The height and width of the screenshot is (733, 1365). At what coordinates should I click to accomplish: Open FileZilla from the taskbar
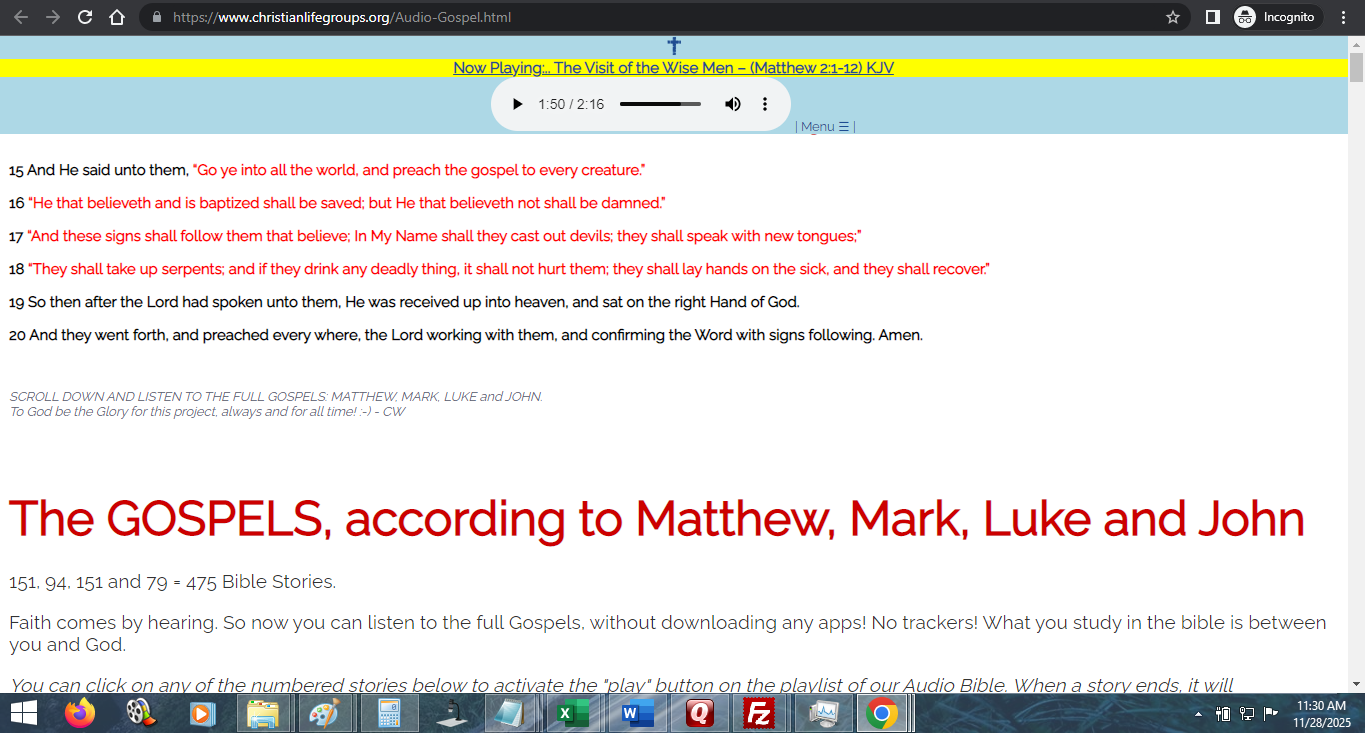[x=760, y=714]
